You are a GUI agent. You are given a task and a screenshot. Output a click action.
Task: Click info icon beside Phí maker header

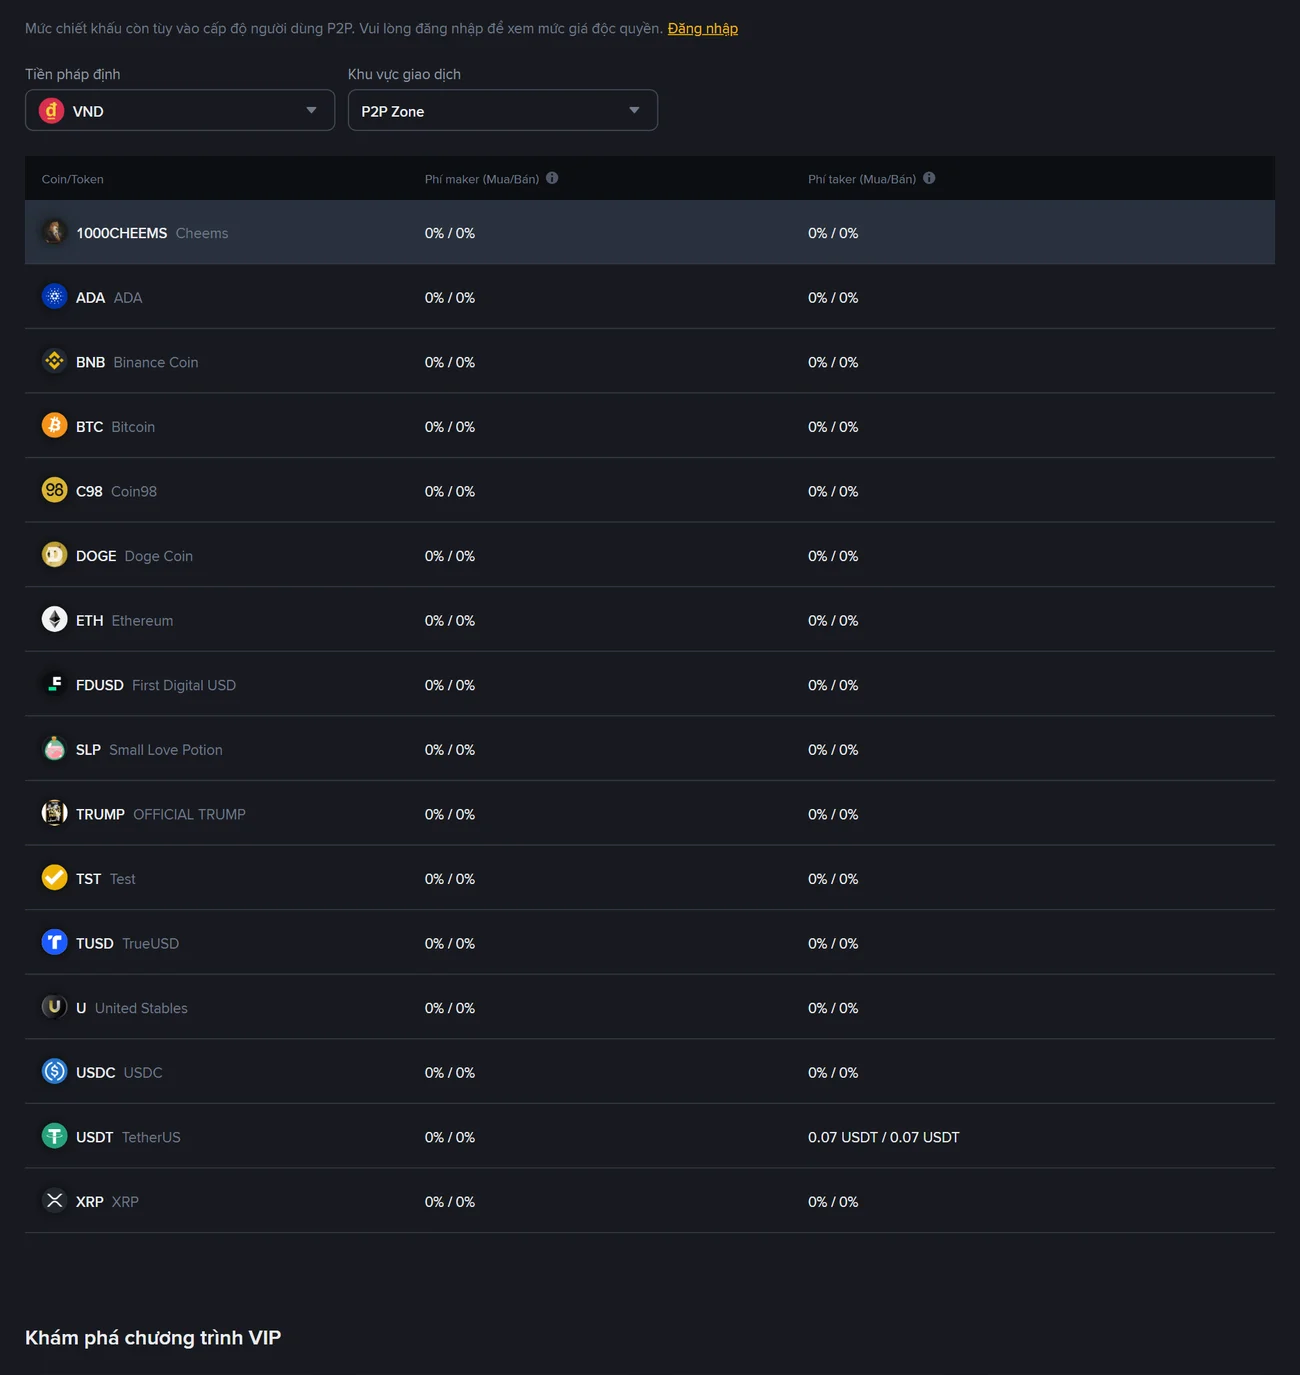[552, 178]
